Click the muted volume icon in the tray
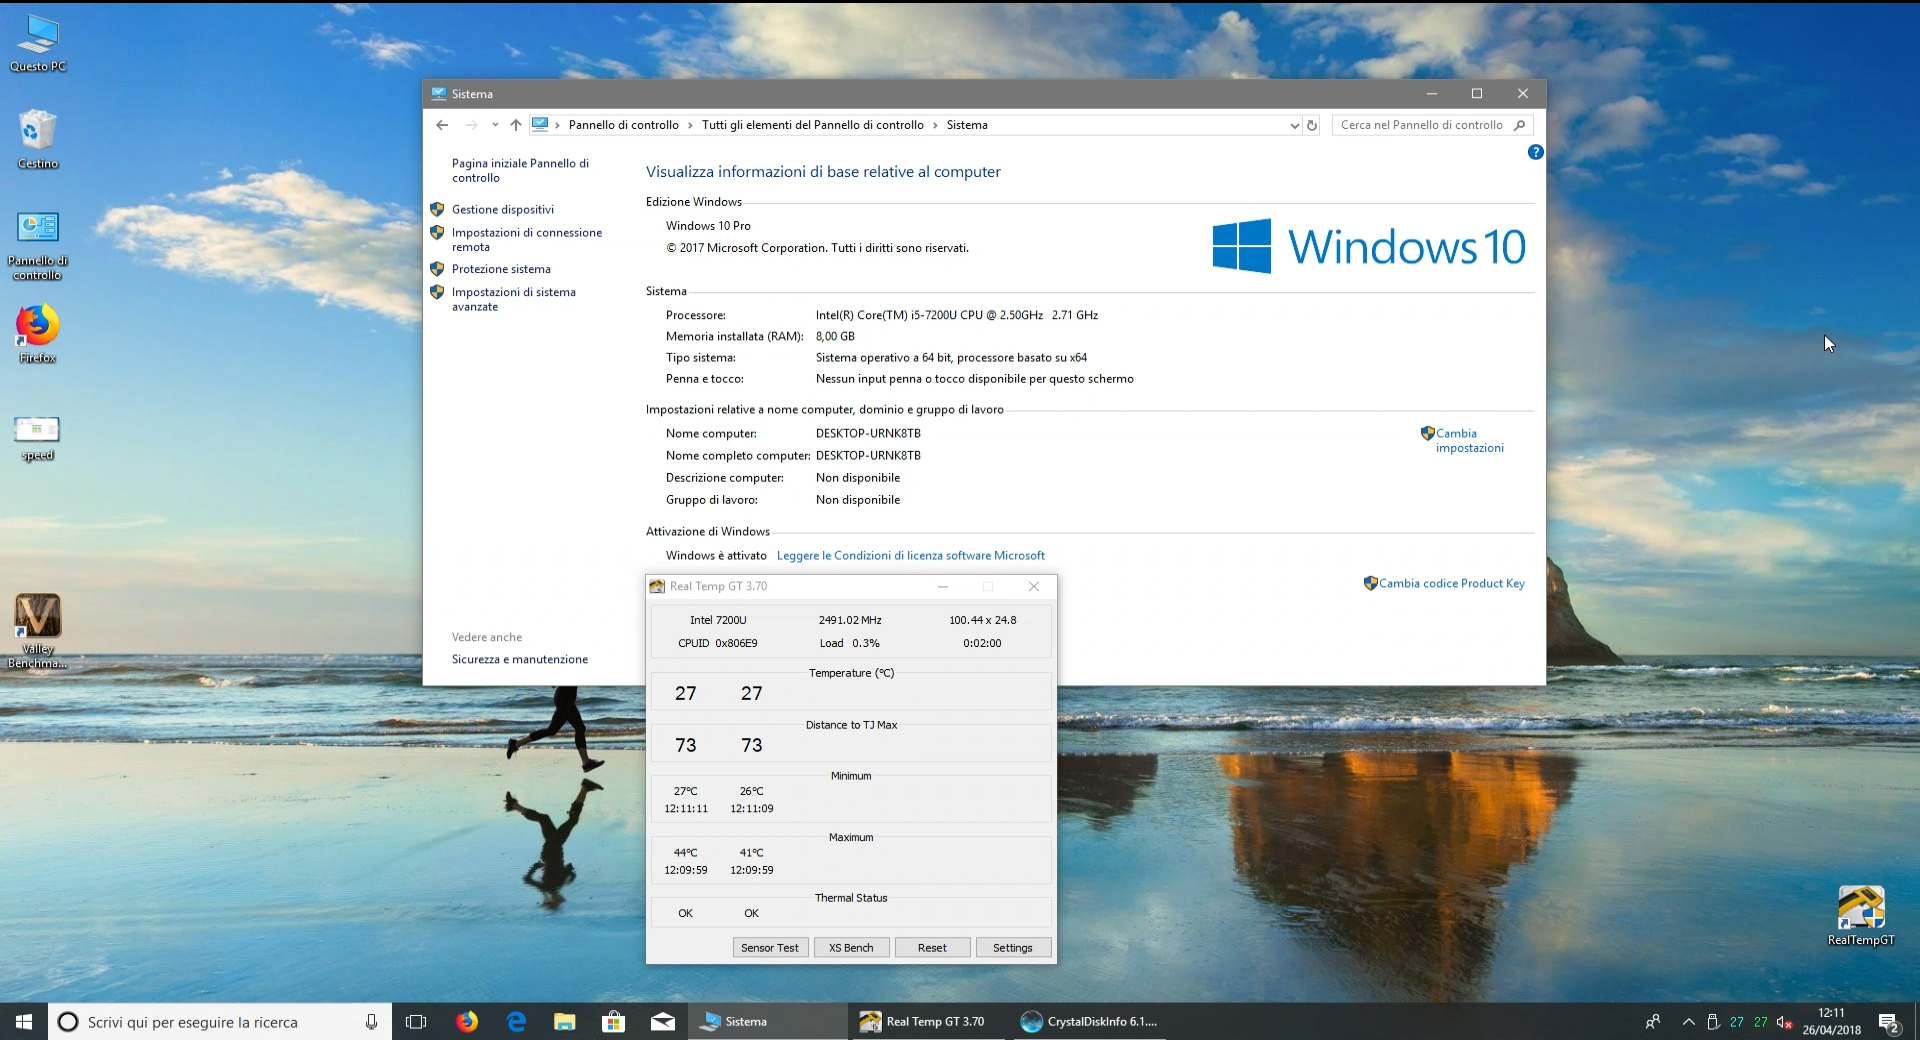Image resolution: width=1920 pixels, height=1040 pixels. click(1785, 1022)
